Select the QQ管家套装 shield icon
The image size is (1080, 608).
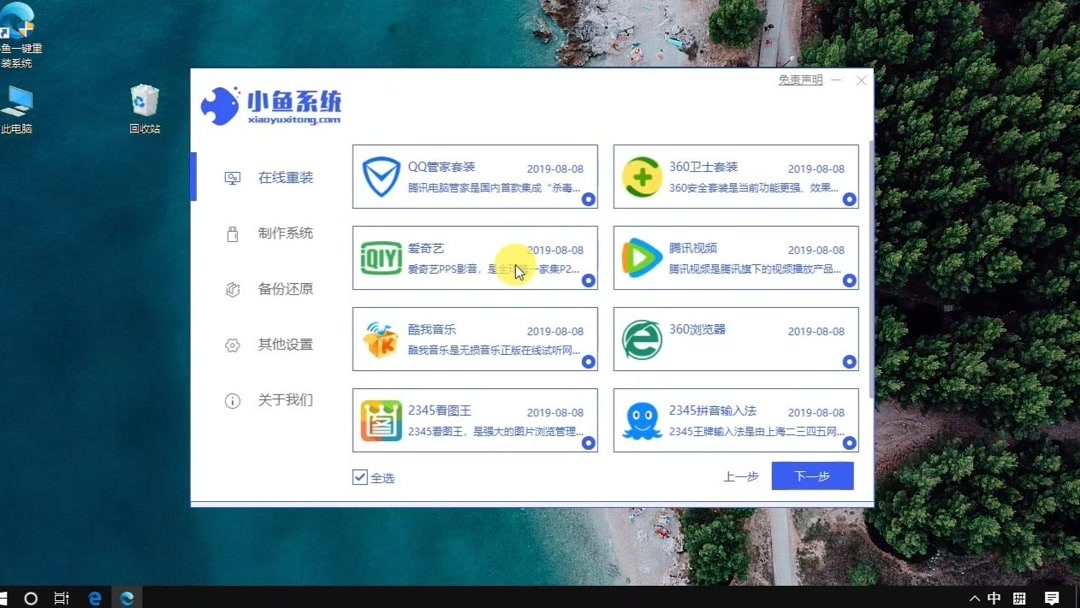click(x=380, y=177)
